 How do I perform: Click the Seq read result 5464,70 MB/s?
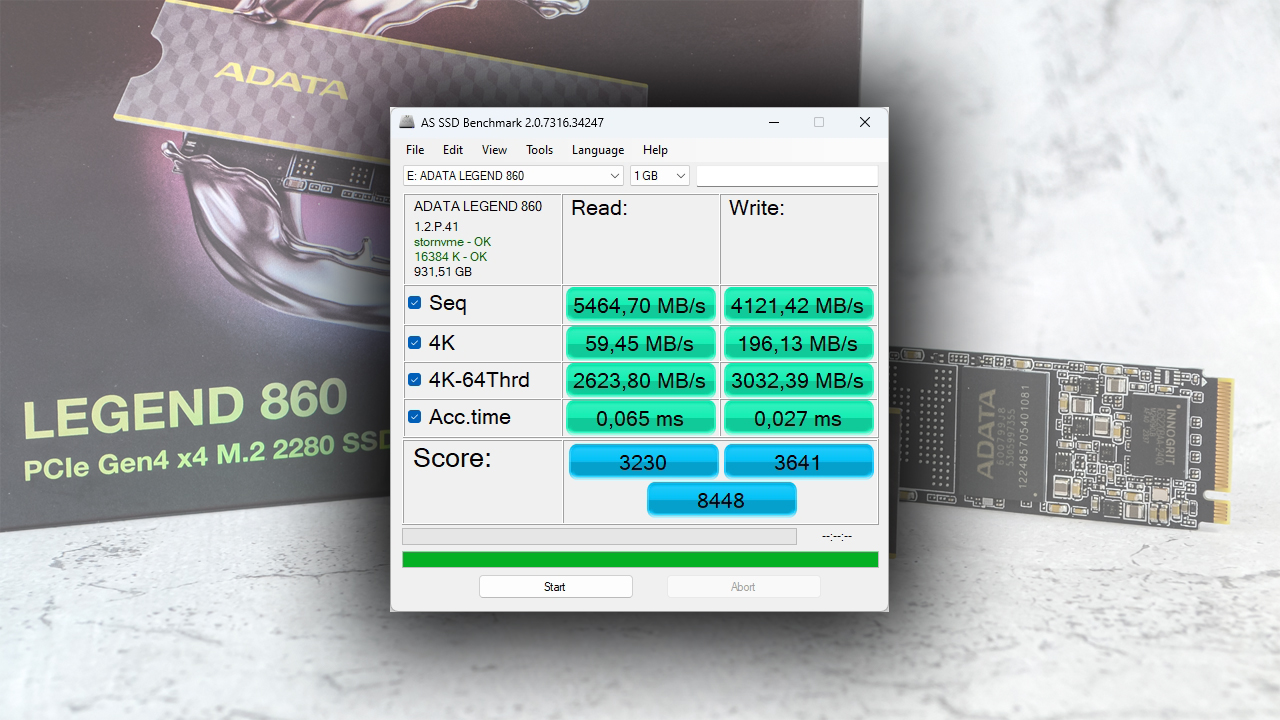coord(640,305)
